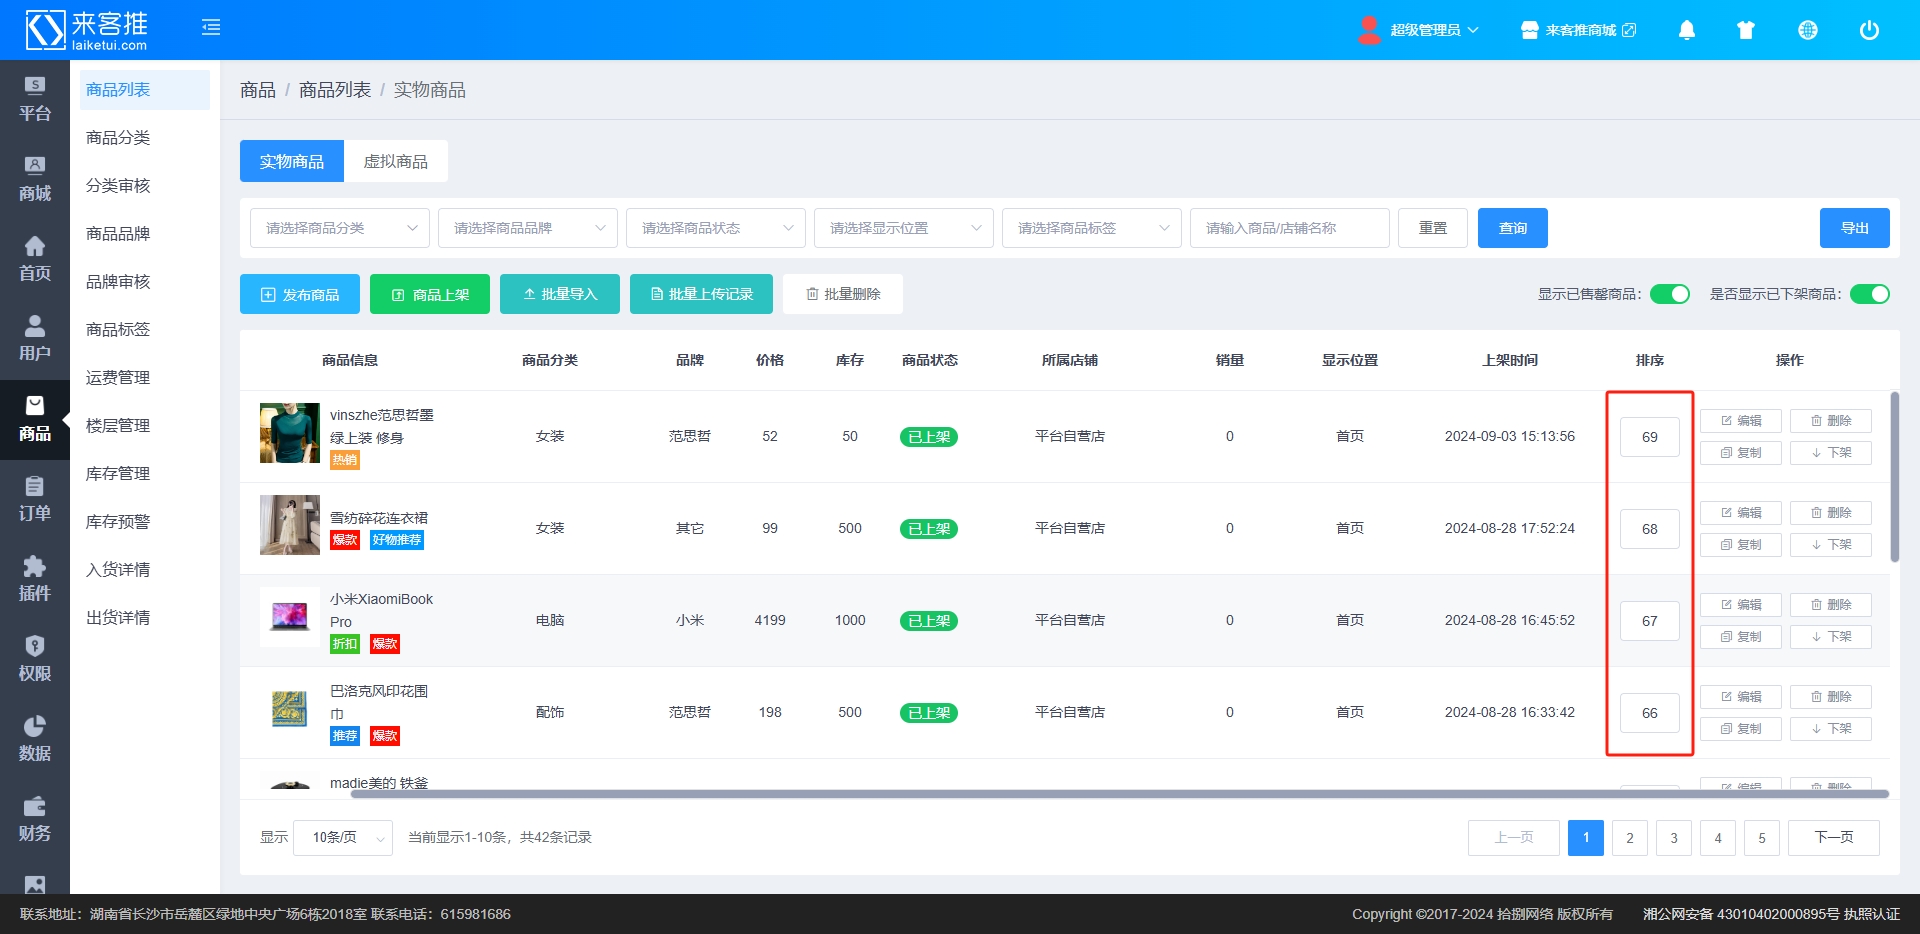Go to 插件 plugins in sidebar
1920x934 pixels.
pos(35,579)
